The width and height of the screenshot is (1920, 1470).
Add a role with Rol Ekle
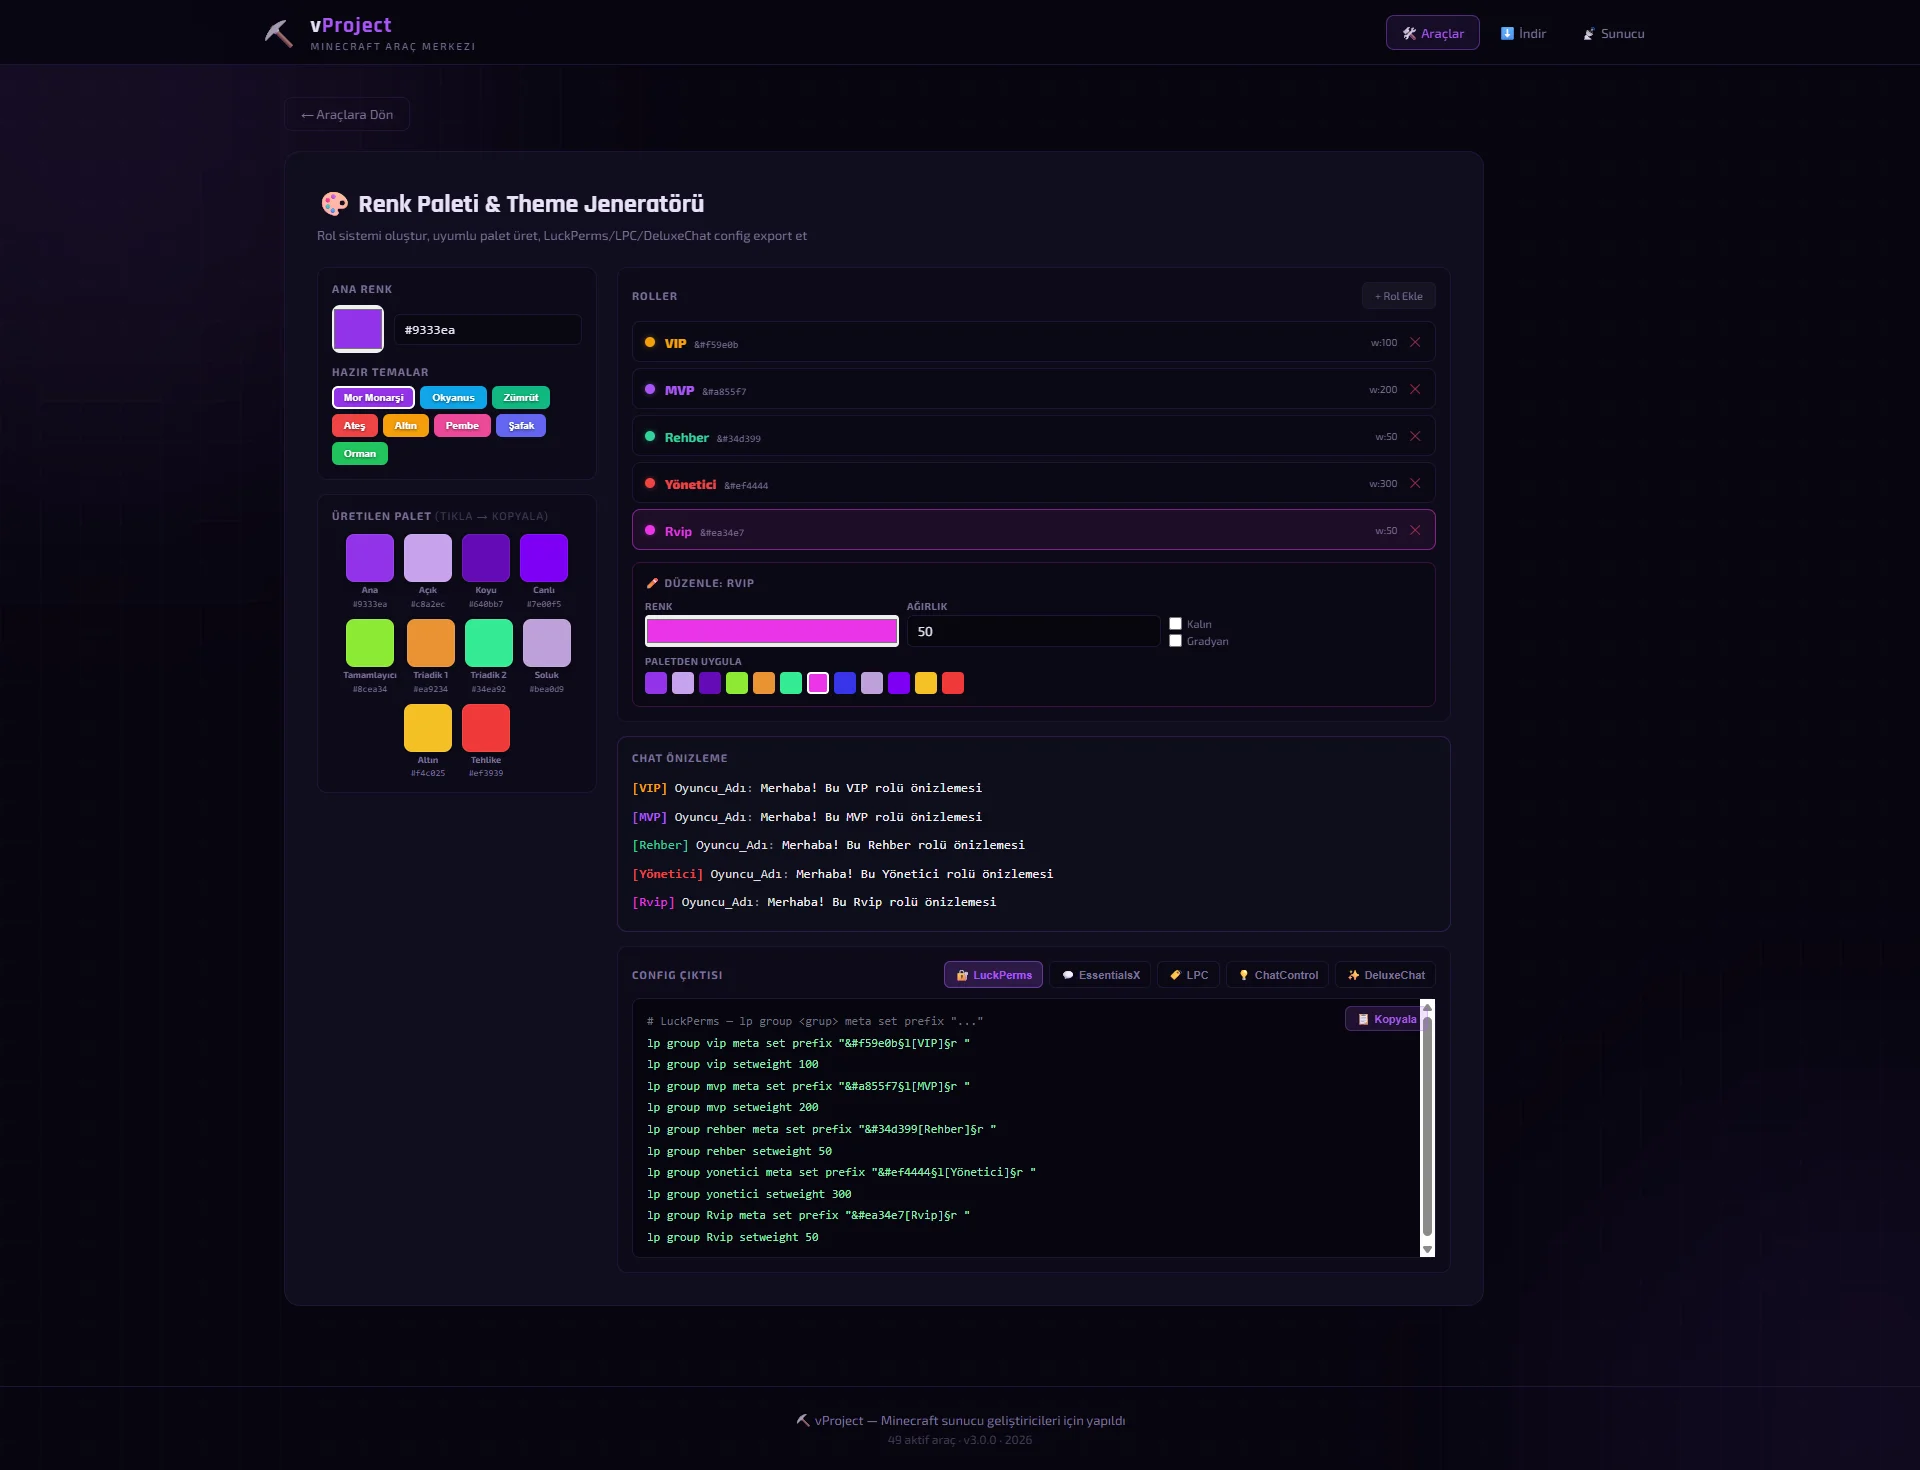pyautogui.click(x=1398, y=296)
